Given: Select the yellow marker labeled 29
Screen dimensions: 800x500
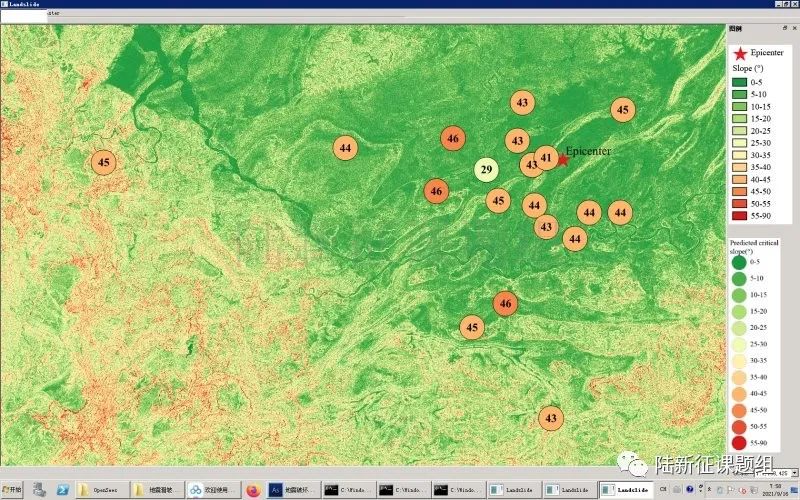Looking at the screenshot, I should pyautogui.click(x=486, y=169).
